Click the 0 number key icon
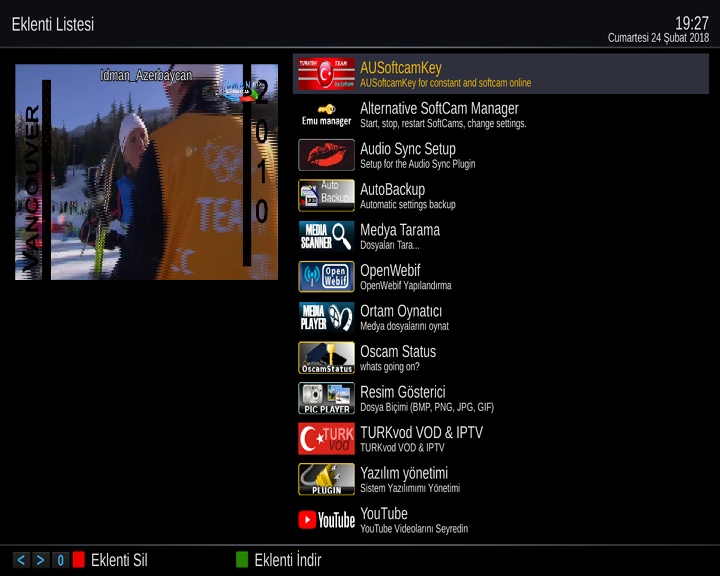This screenshot has height=576, width=720. tap(60, 560)
